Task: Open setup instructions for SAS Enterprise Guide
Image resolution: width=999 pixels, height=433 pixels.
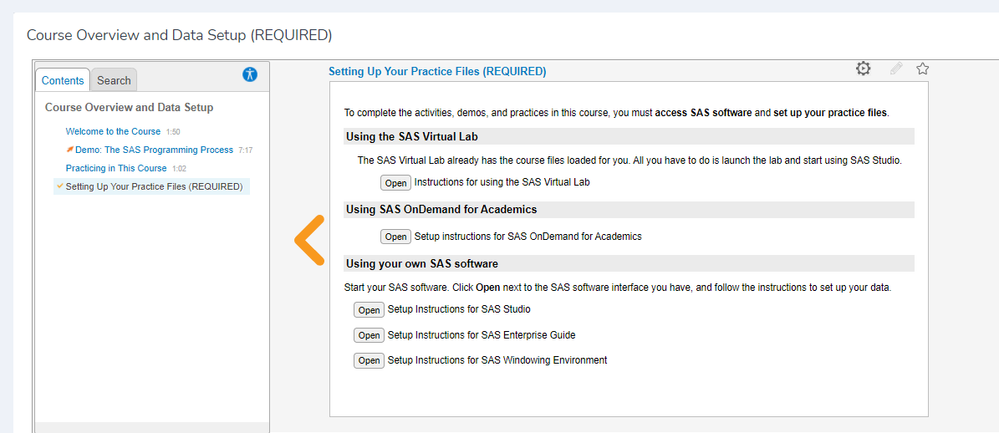Action: point(369,335)
